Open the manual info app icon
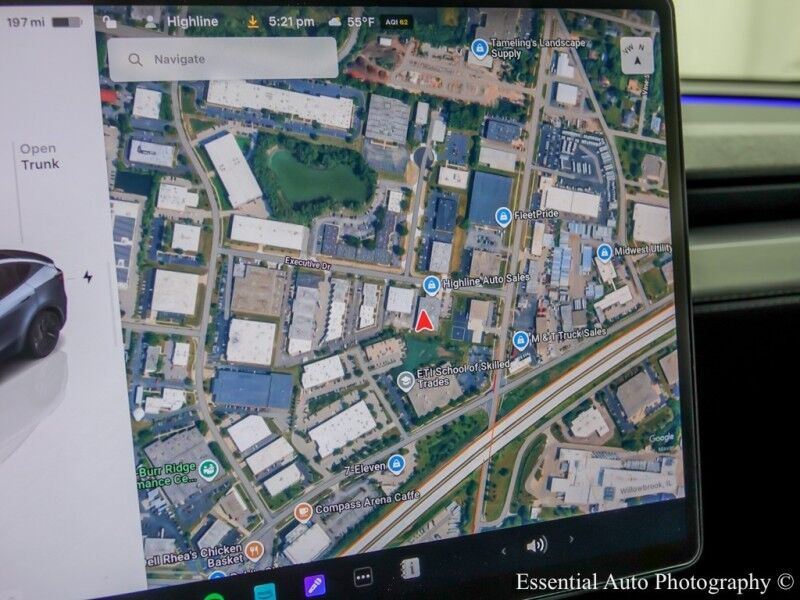 [410, 568]
